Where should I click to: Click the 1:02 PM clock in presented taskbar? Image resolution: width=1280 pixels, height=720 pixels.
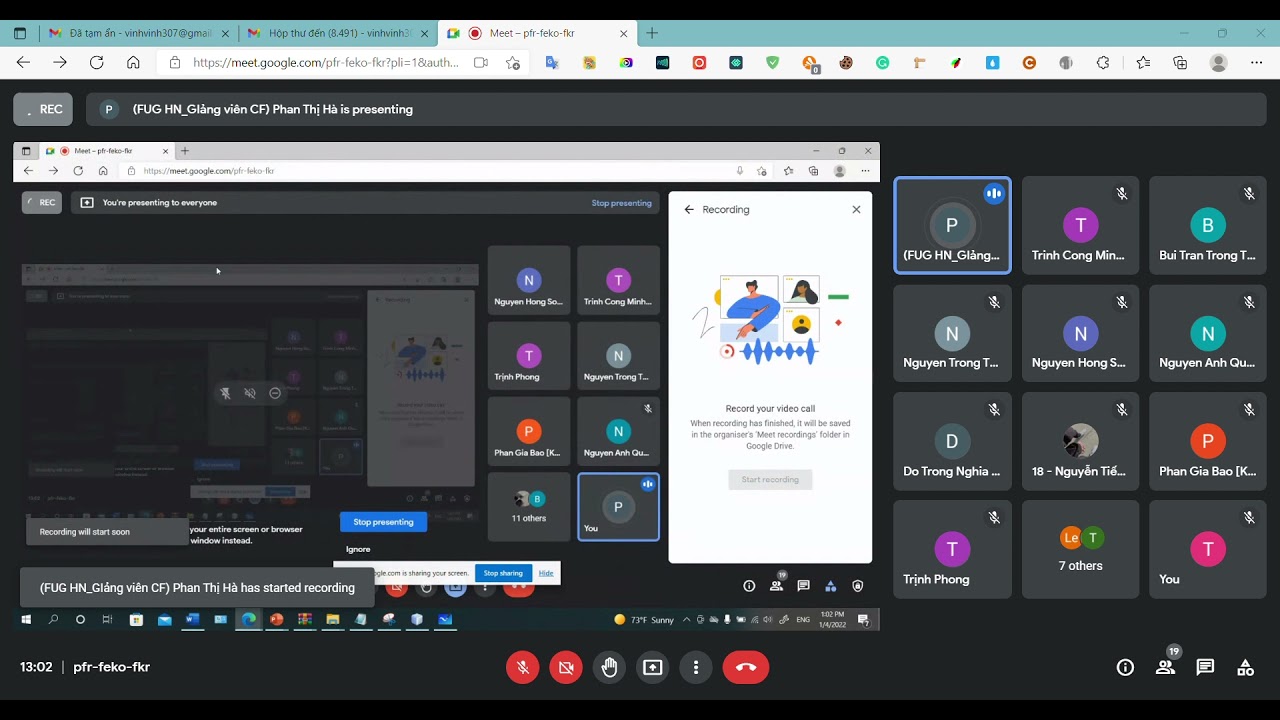pyautogui.click(x=833, y=620)
